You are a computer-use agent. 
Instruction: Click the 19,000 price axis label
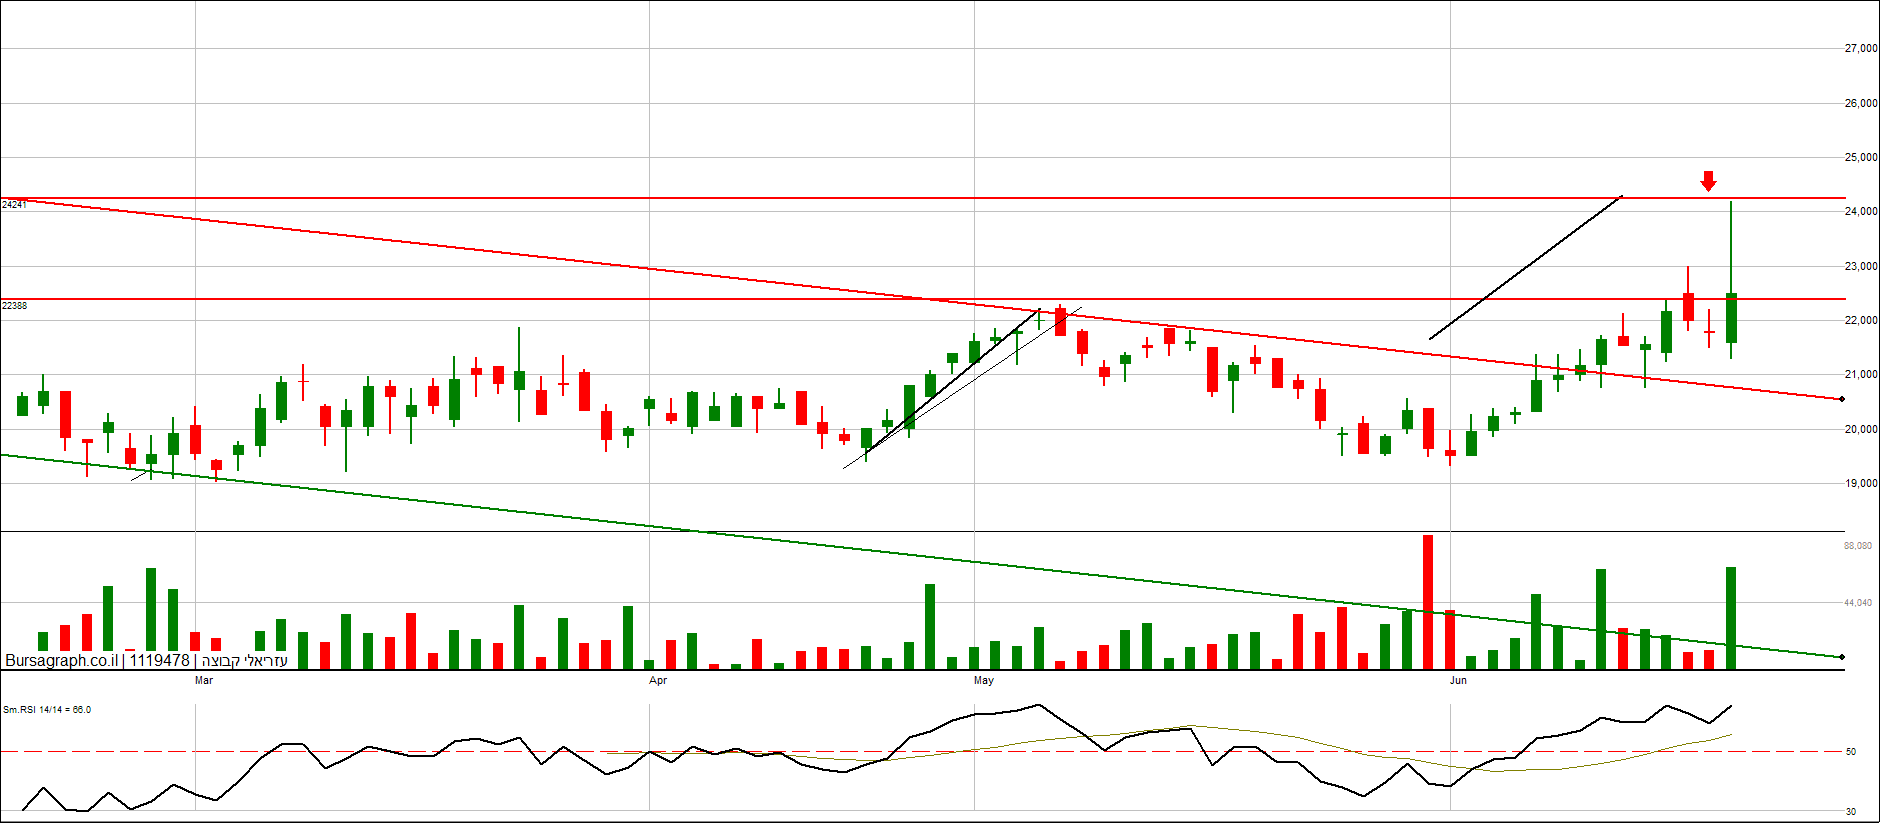(x=1861, y=483)
